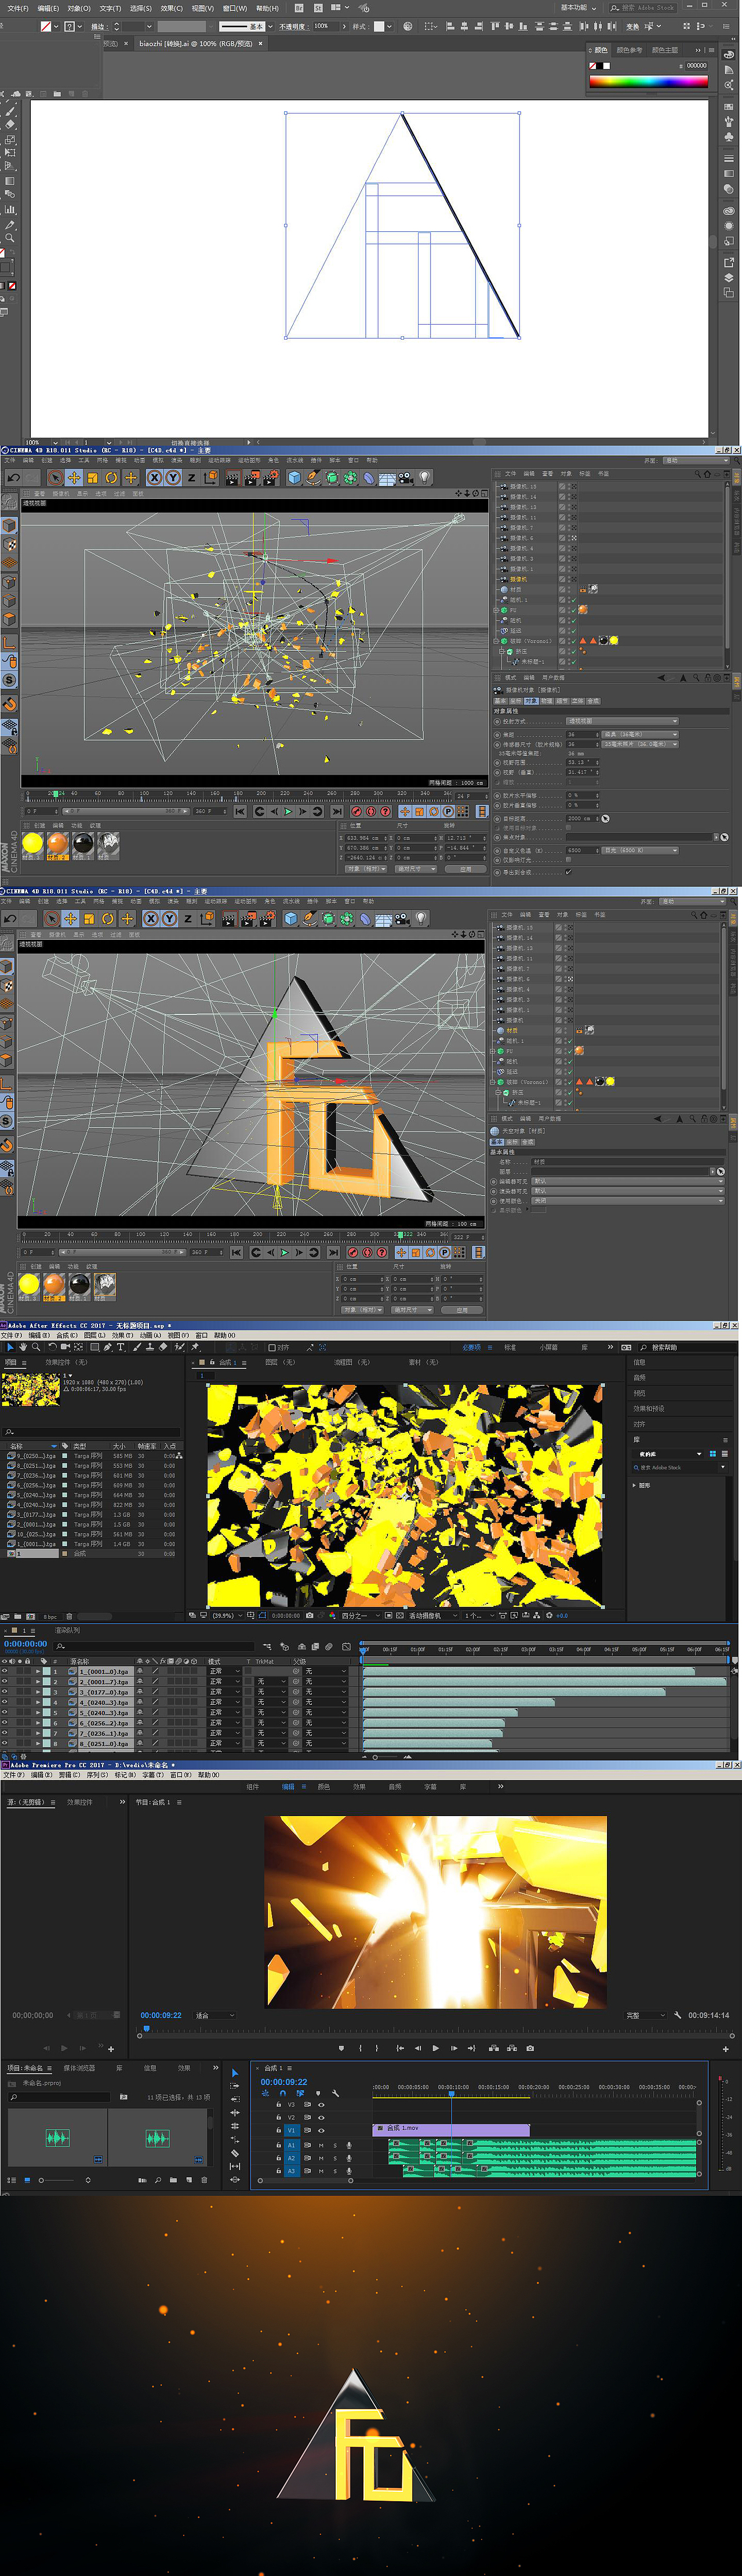This screenshot has width=742, height=2576.
Task: Click Premiere project panel trash icon
Action: (x=204, y=2180)
